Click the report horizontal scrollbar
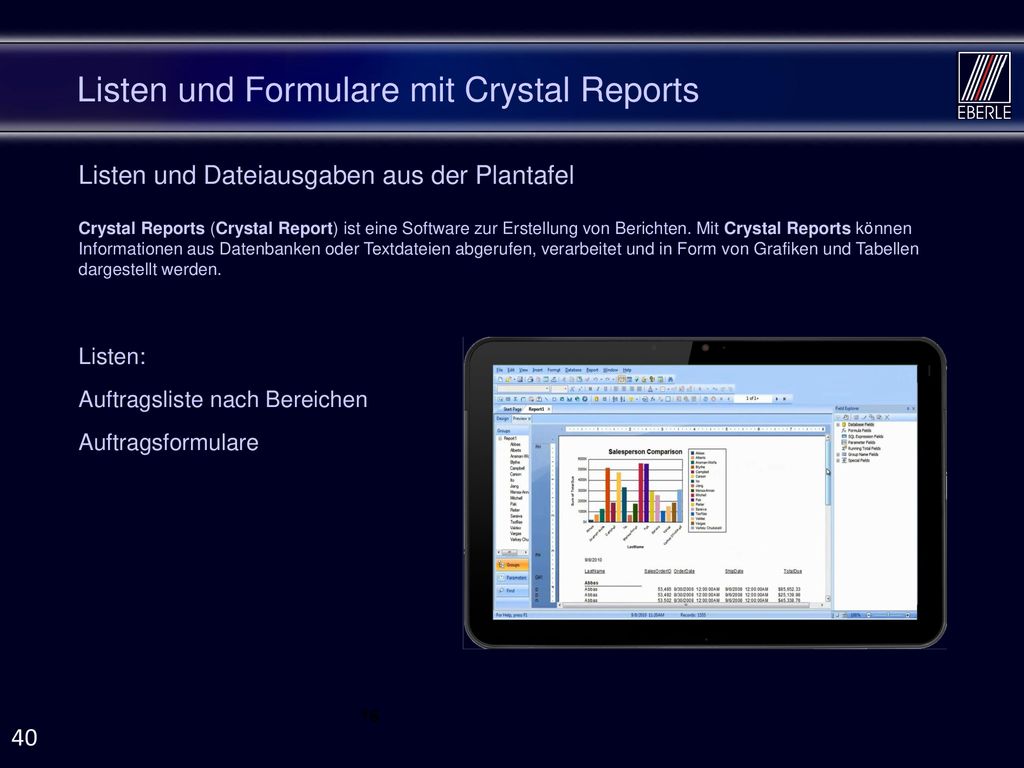 (690, 605)
